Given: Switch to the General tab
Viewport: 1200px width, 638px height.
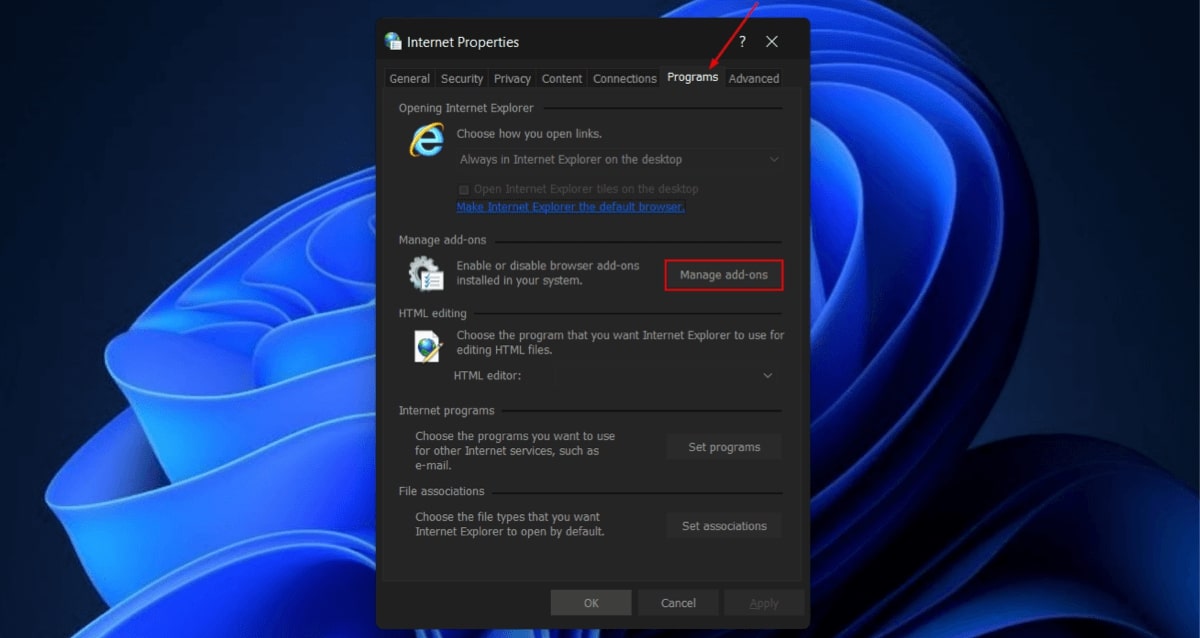Looking at the screenshot, I should click(x=409, y=78).
